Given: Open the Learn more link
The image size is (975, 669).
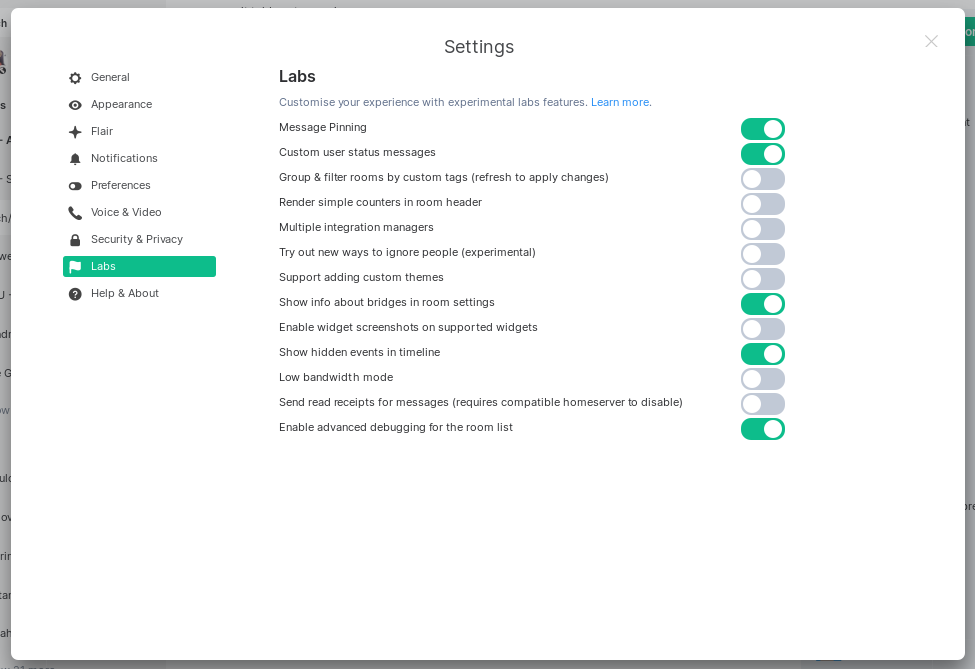Looking at the screenshot, I should [621, 102].
